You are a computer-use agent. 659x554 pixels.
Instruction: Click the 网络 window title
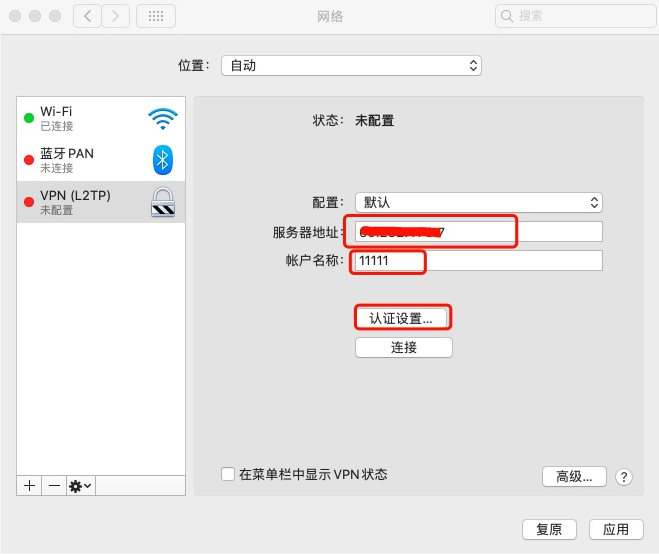[x=330, y=16]
